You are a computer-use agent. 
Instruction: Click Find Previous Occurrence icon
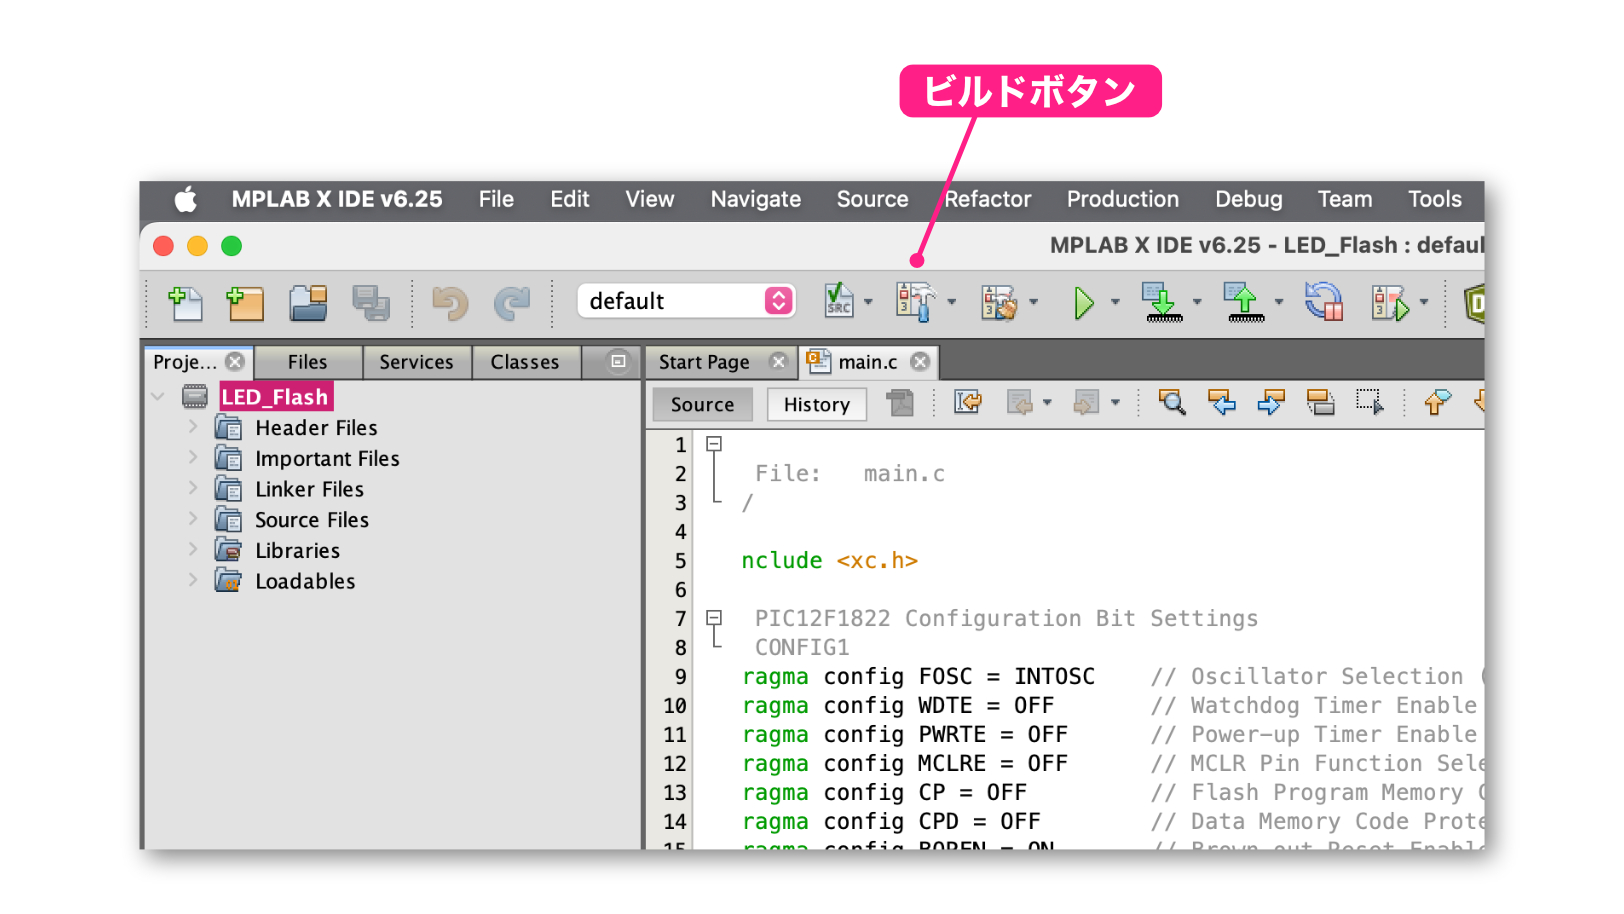point(1221,403)
